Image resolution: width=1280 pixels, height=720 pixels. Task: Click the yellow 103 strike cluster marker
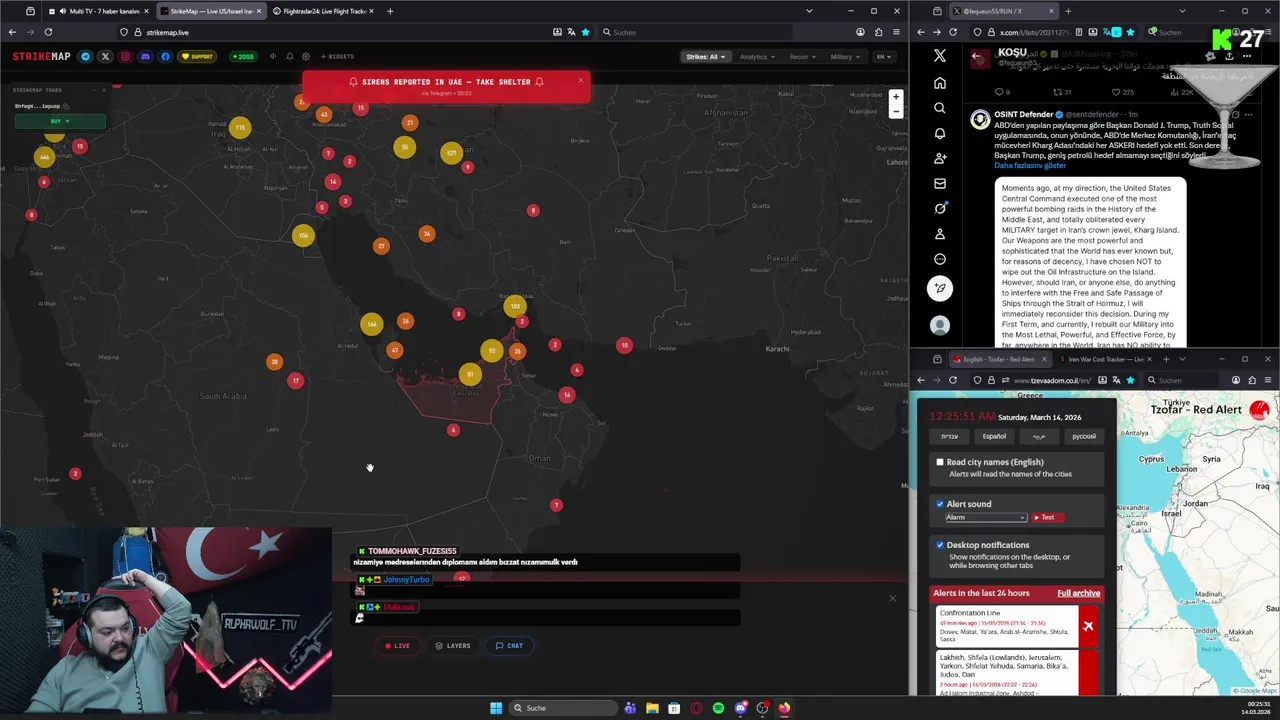(514, 306)
